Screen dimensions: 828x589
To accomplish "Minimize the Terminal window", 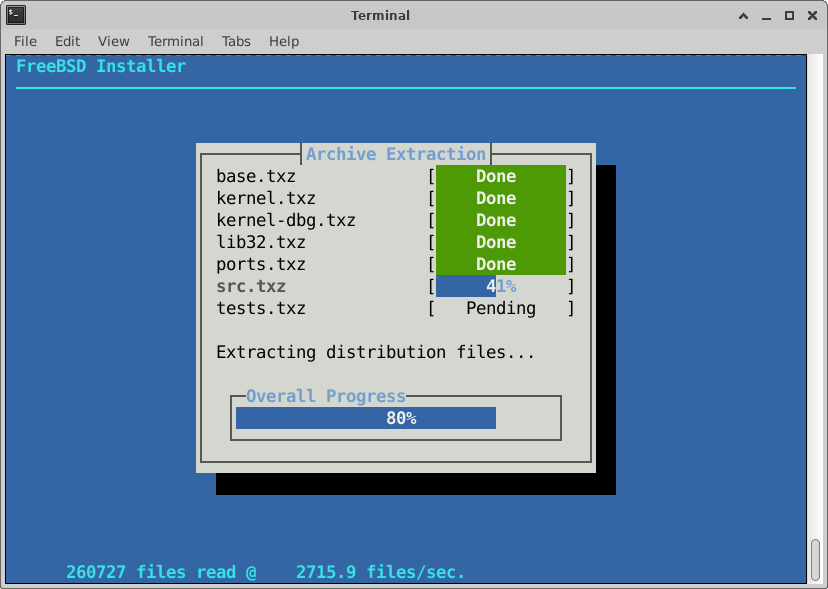I will coord(766,15).
